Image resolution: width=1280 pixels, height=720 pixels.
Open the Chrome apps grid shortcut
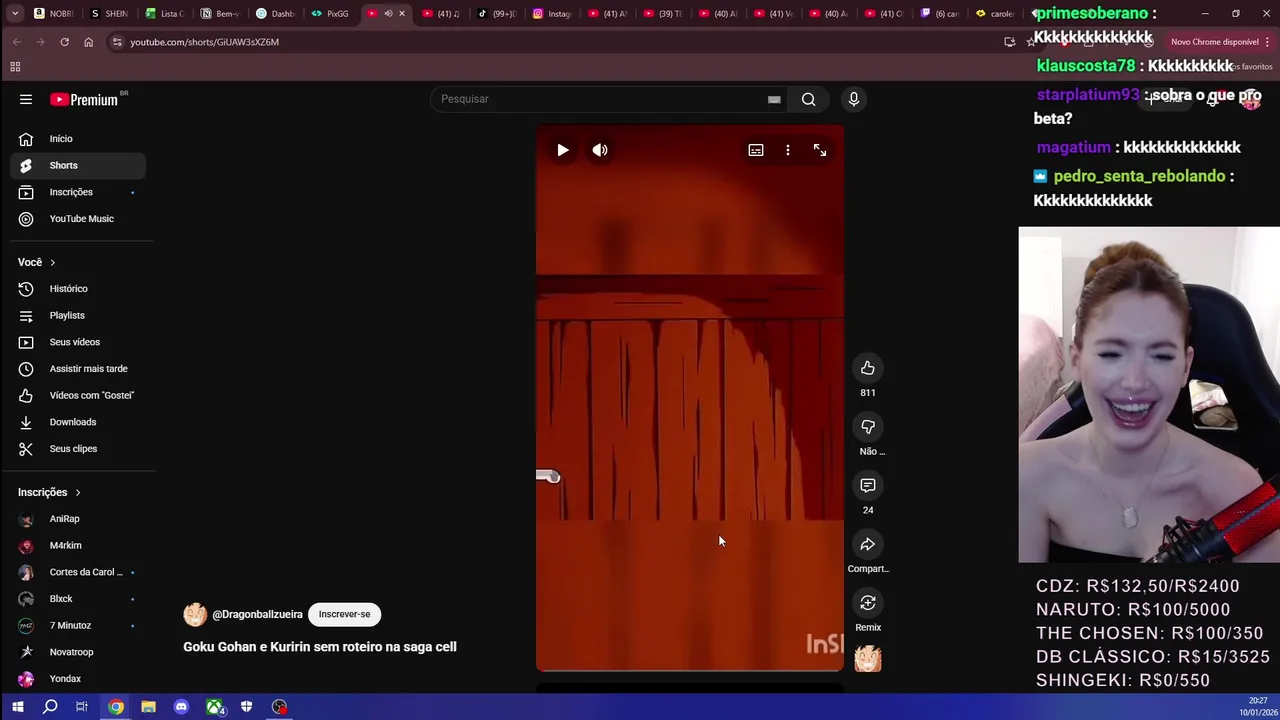[x=15, y=67]
